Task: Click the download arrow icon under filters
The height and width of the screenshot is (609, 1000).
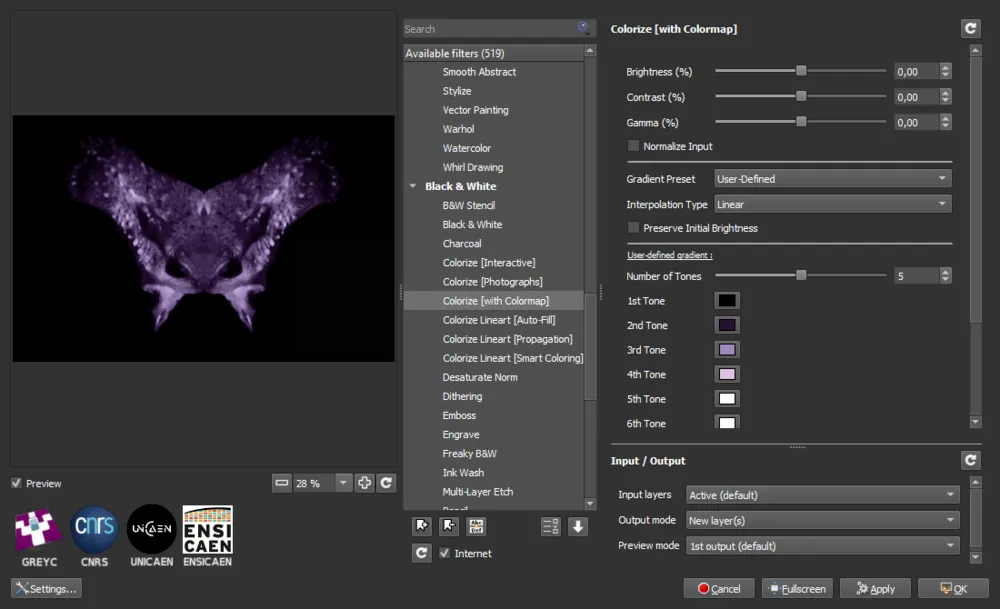Action: coord(578,526)
